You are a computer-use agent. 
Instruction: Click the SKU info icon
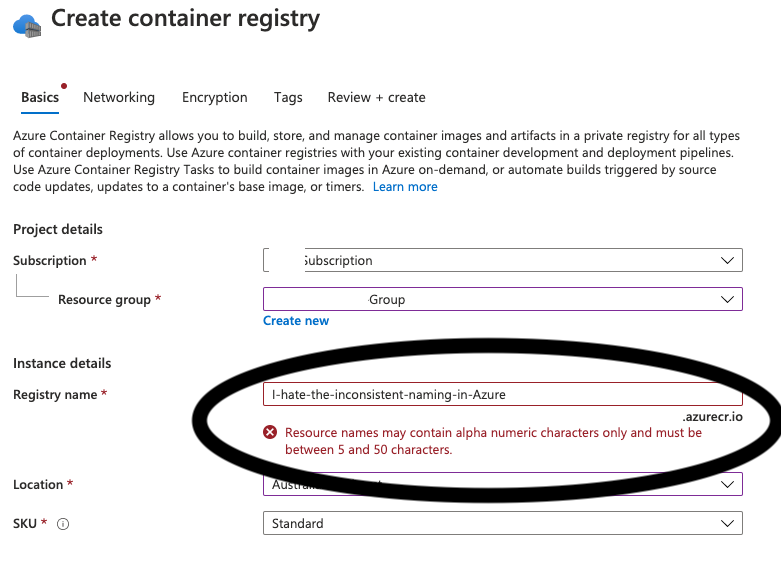pyautogui.click(x=63, y=524)
